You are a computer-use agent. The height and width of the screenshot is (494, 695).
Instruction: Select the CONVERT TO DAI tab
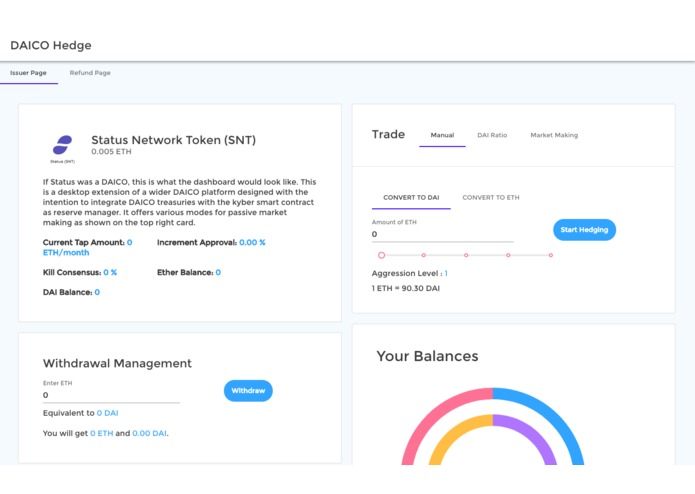(411, 198)
